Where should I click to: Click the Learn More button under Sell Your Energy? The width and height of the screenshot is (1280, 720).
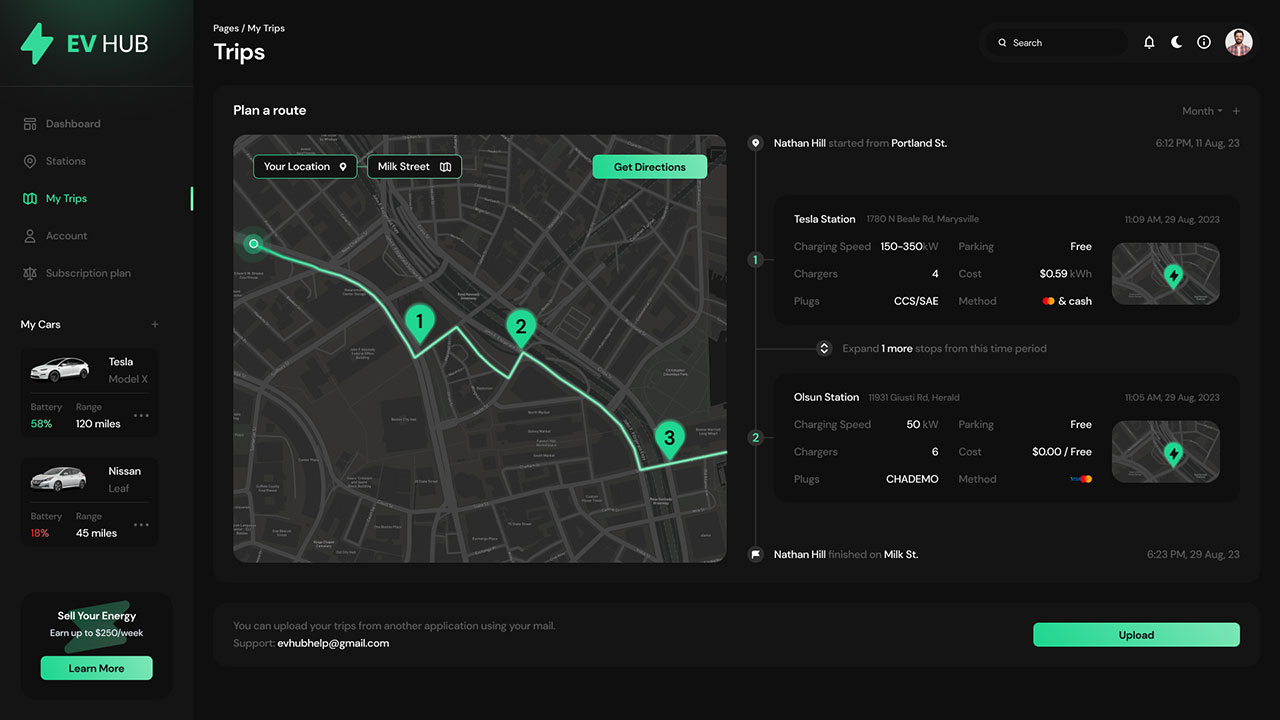pyautogui.click(x=96, y=668)
